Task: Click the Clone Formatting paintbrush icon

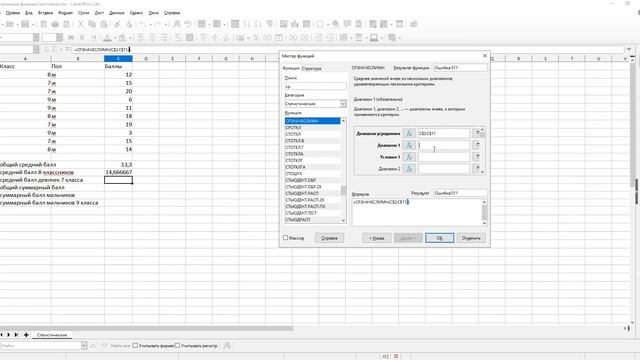Action: 118,24
